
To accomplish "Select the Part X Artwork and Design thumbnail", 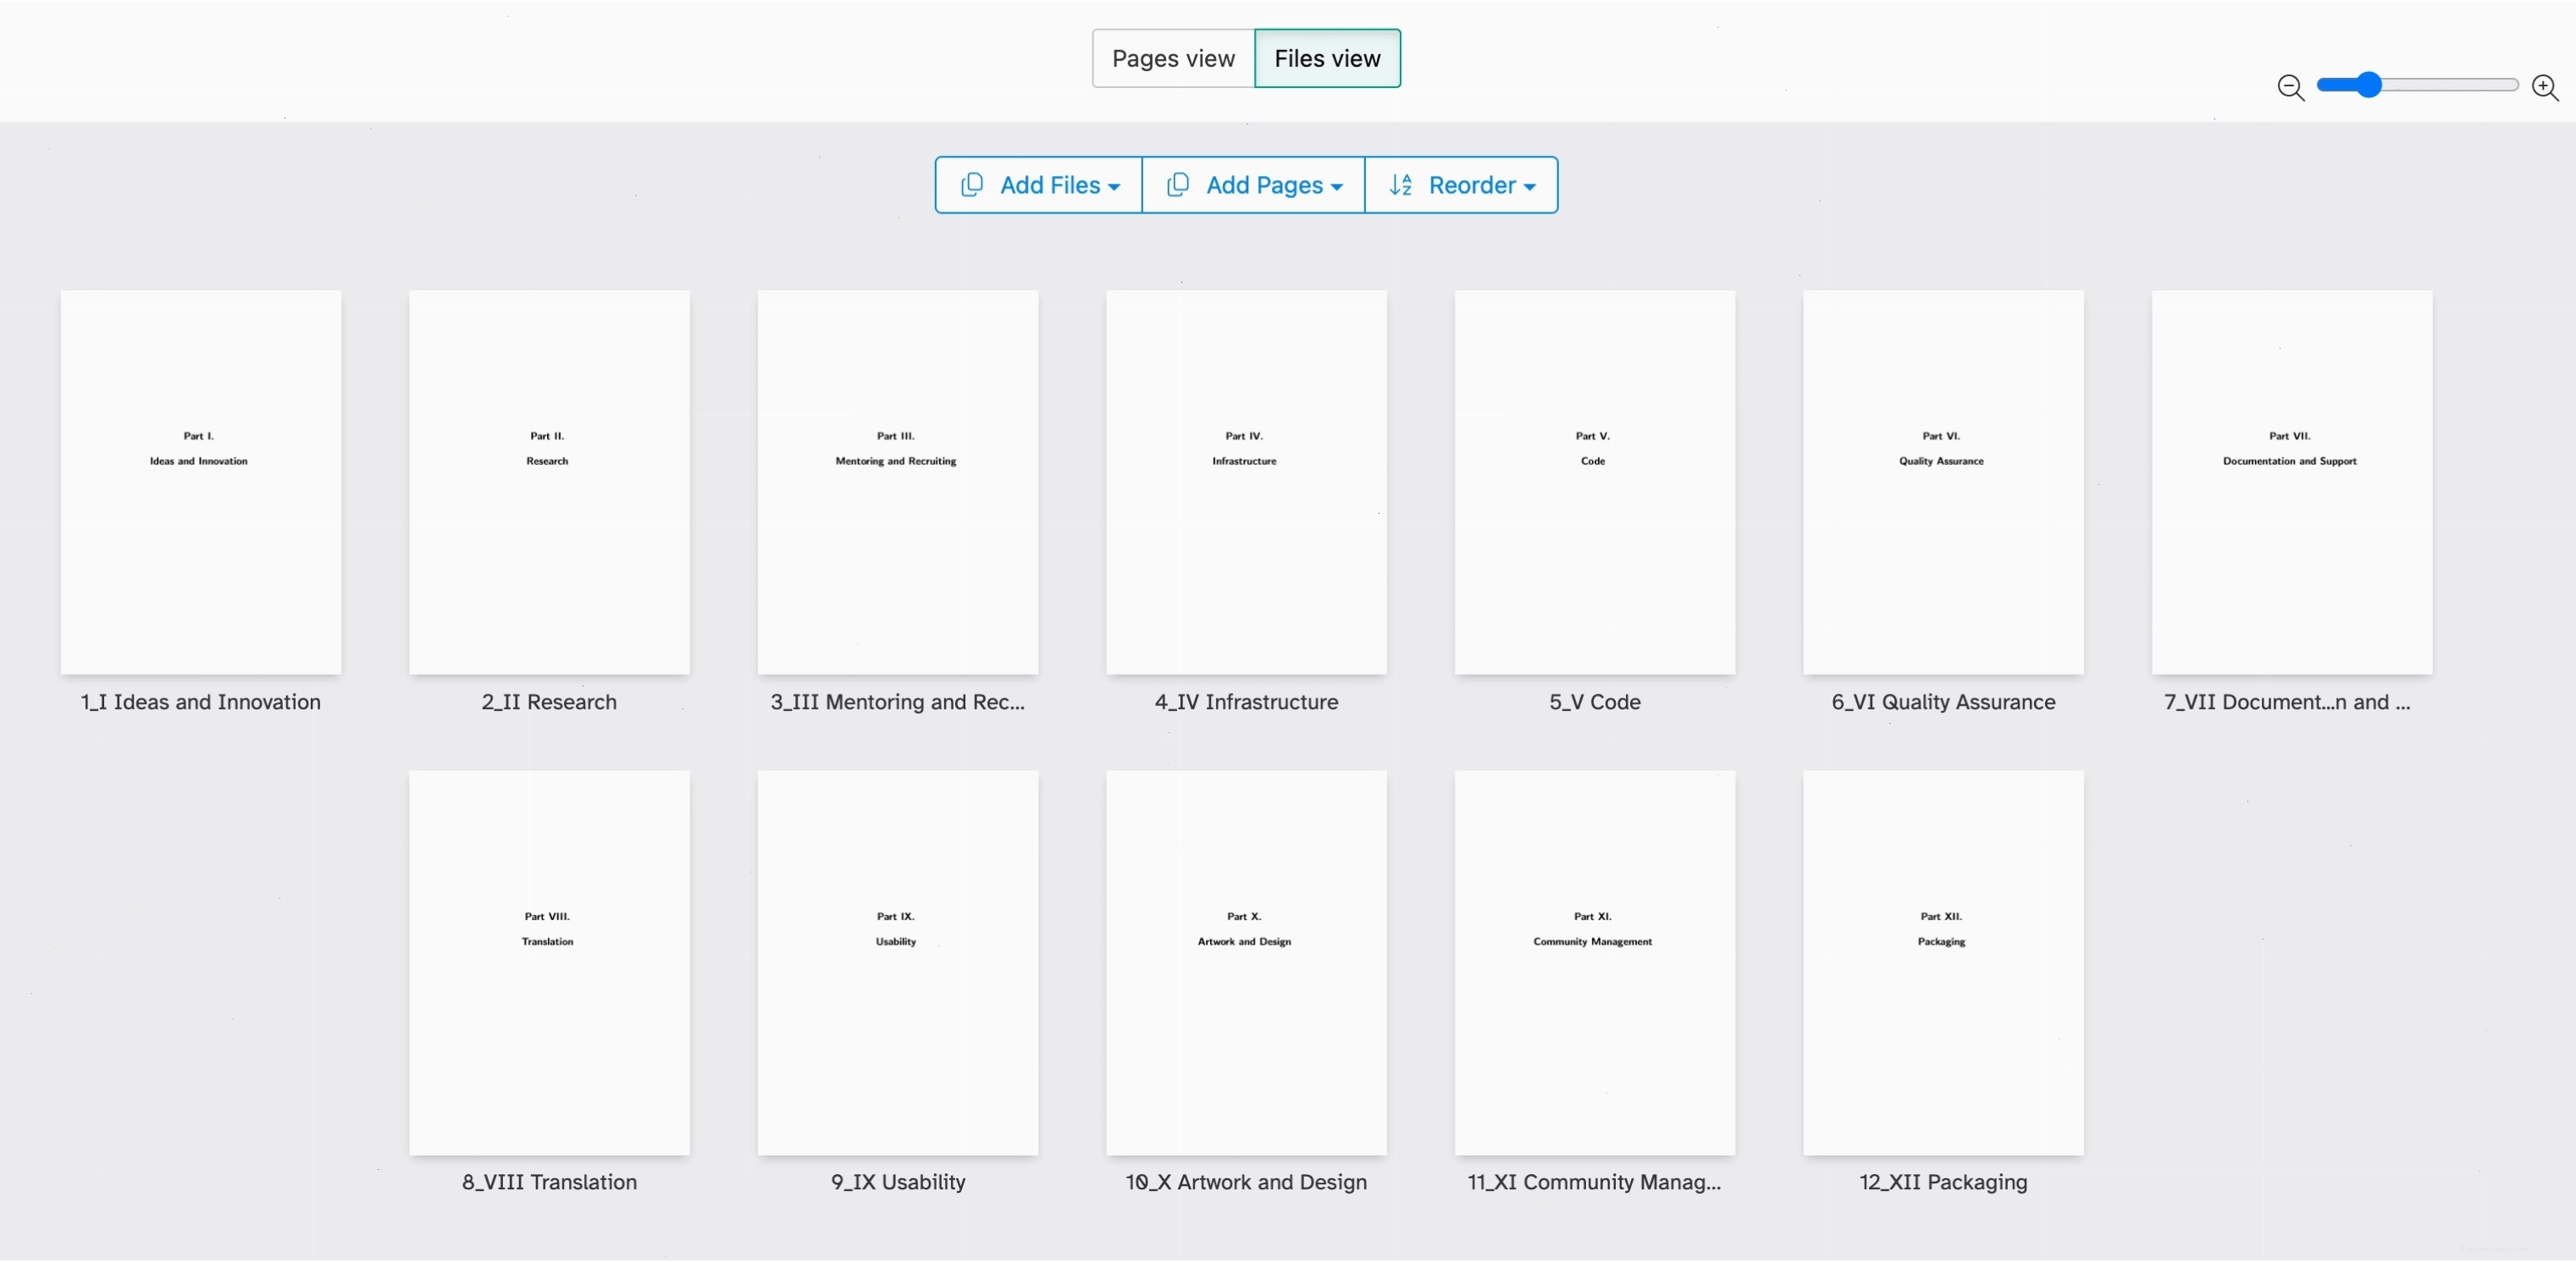I will coord(1246,963).
